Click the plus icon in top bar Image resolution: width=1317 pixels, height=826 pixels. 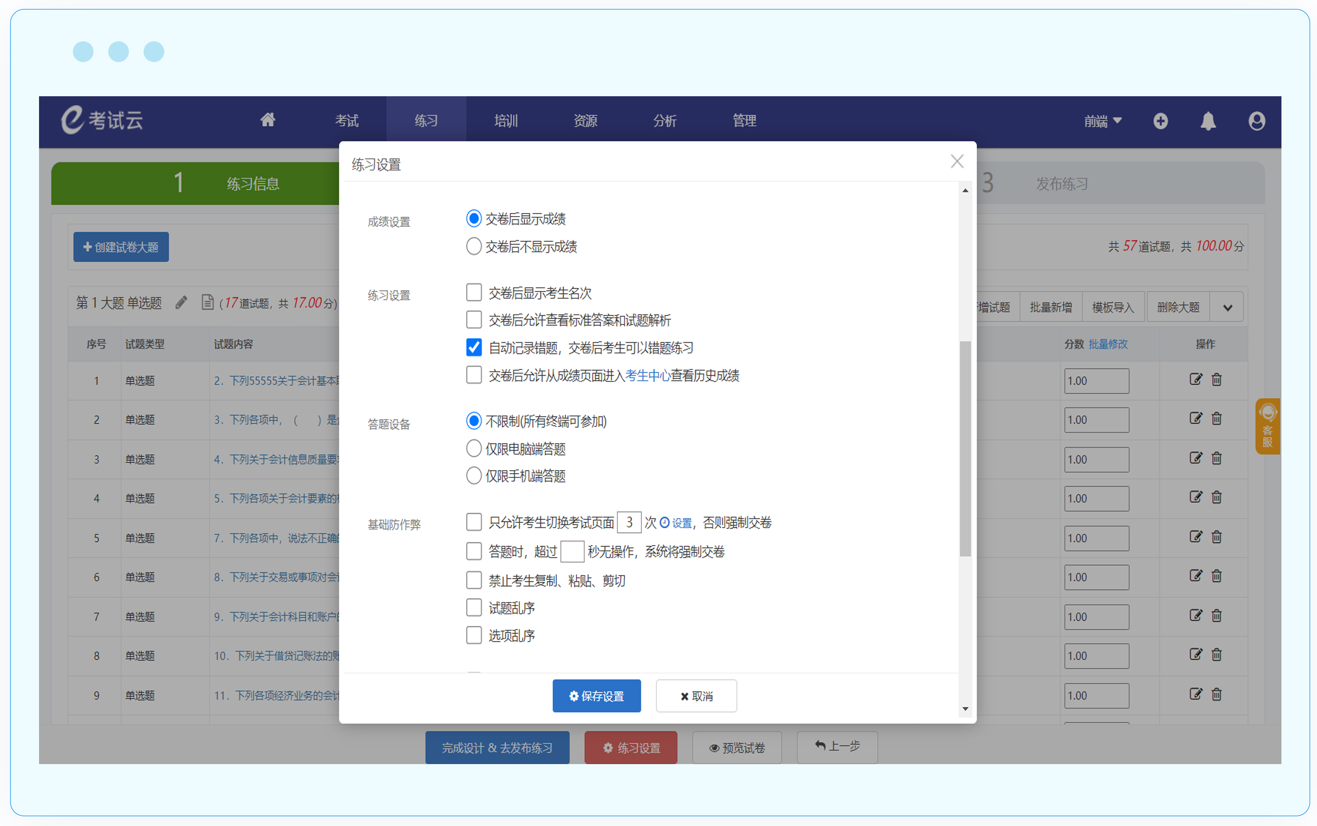coord(1160,121)
